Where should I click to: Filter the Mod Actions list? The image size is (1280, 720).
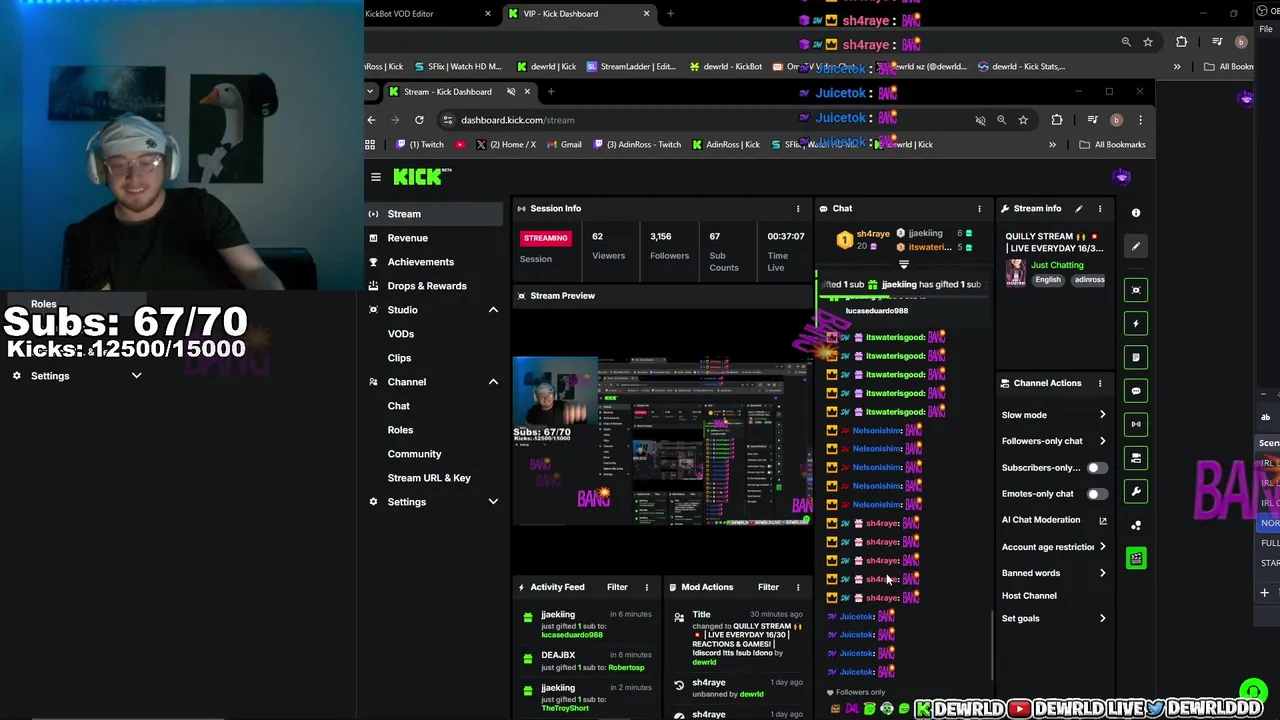click(x=768, y=587)
